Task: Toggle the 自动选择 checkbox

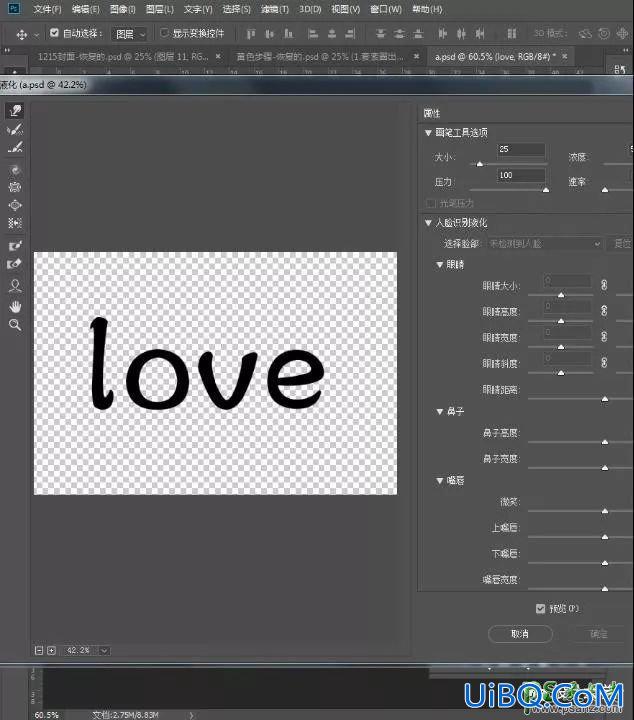Action: click(54, 33)
